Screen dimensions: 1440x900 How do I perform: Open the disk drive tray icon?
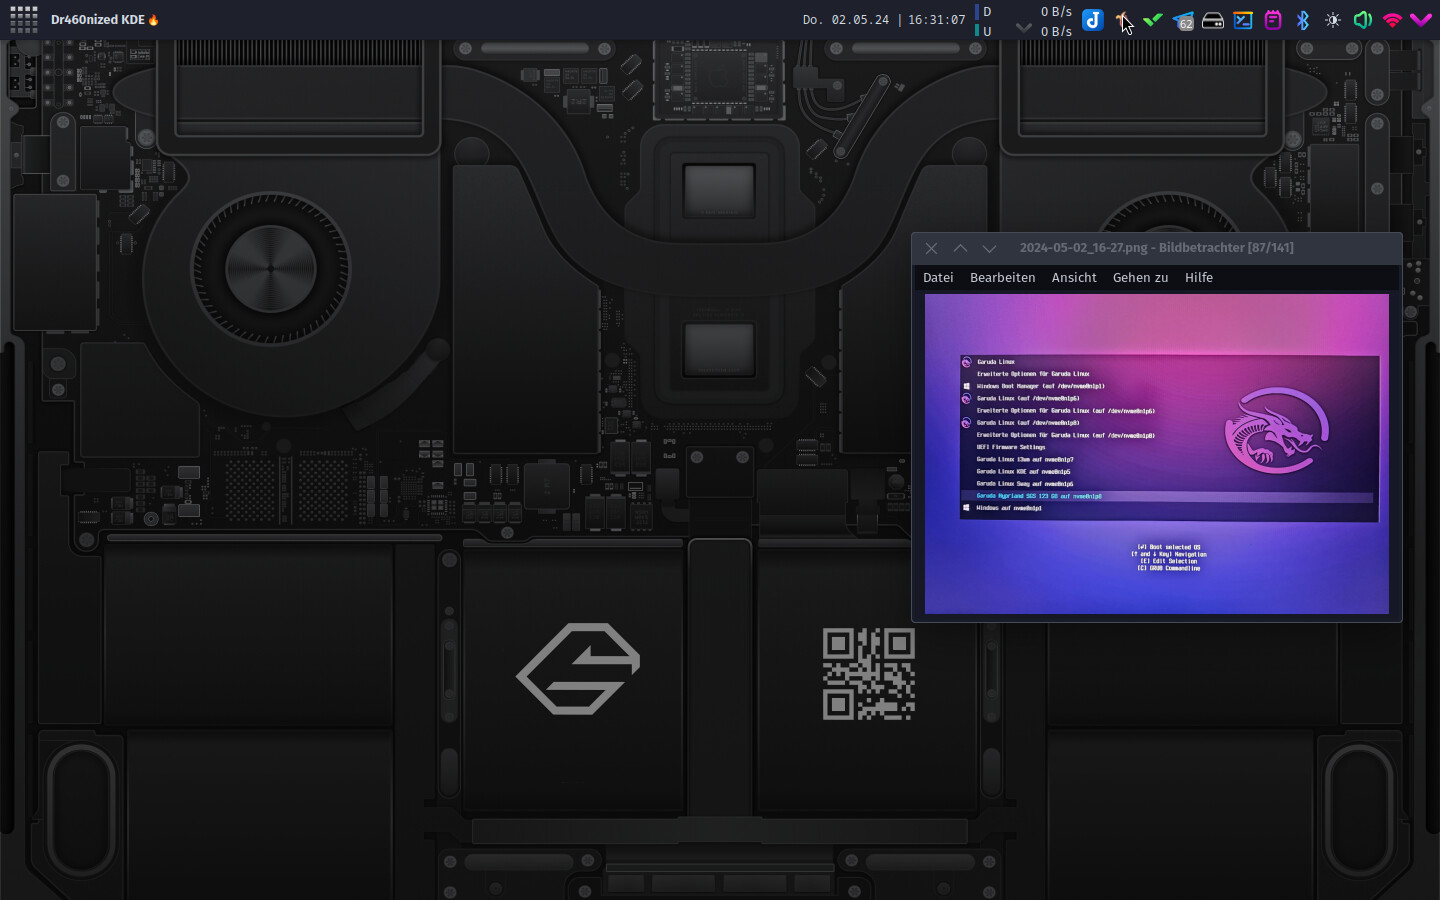pos(1213,20)
